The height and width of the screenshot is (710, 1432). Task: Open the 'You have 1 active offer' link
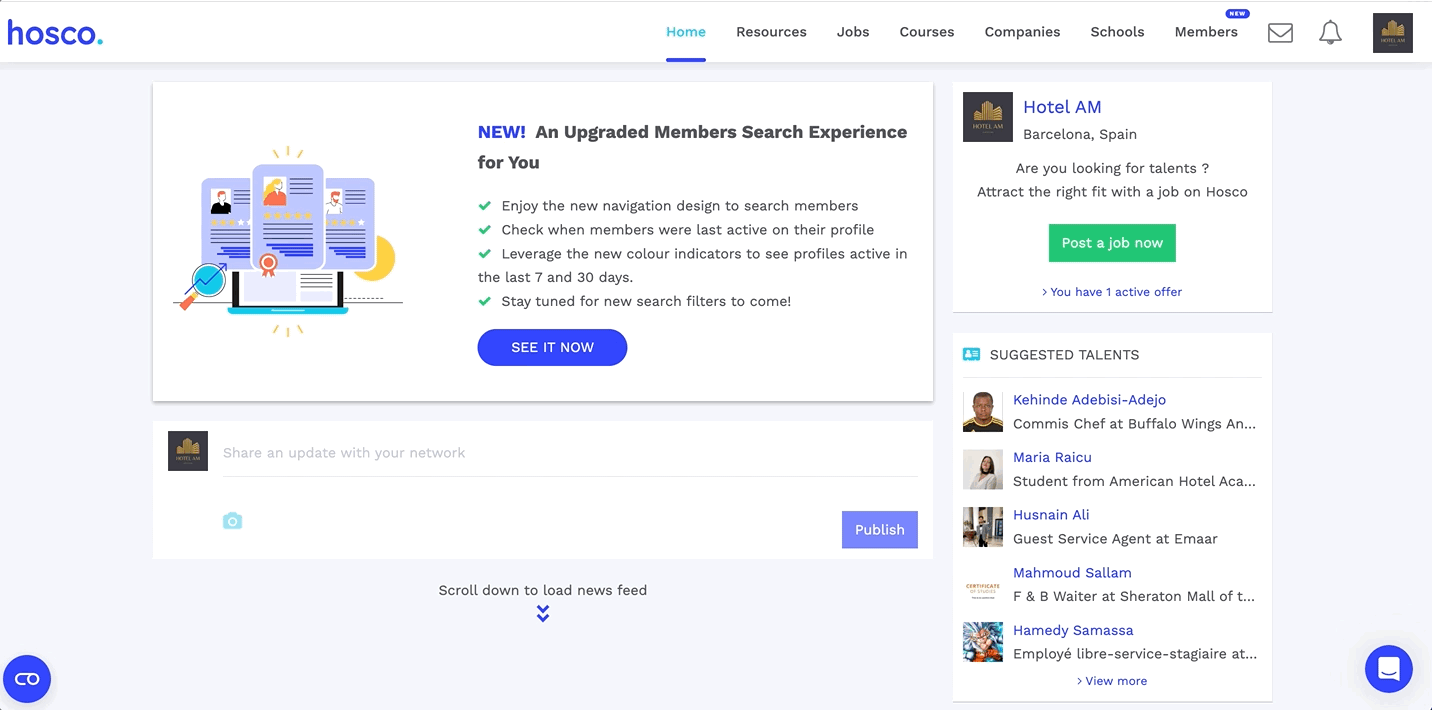coord(1112,292)
